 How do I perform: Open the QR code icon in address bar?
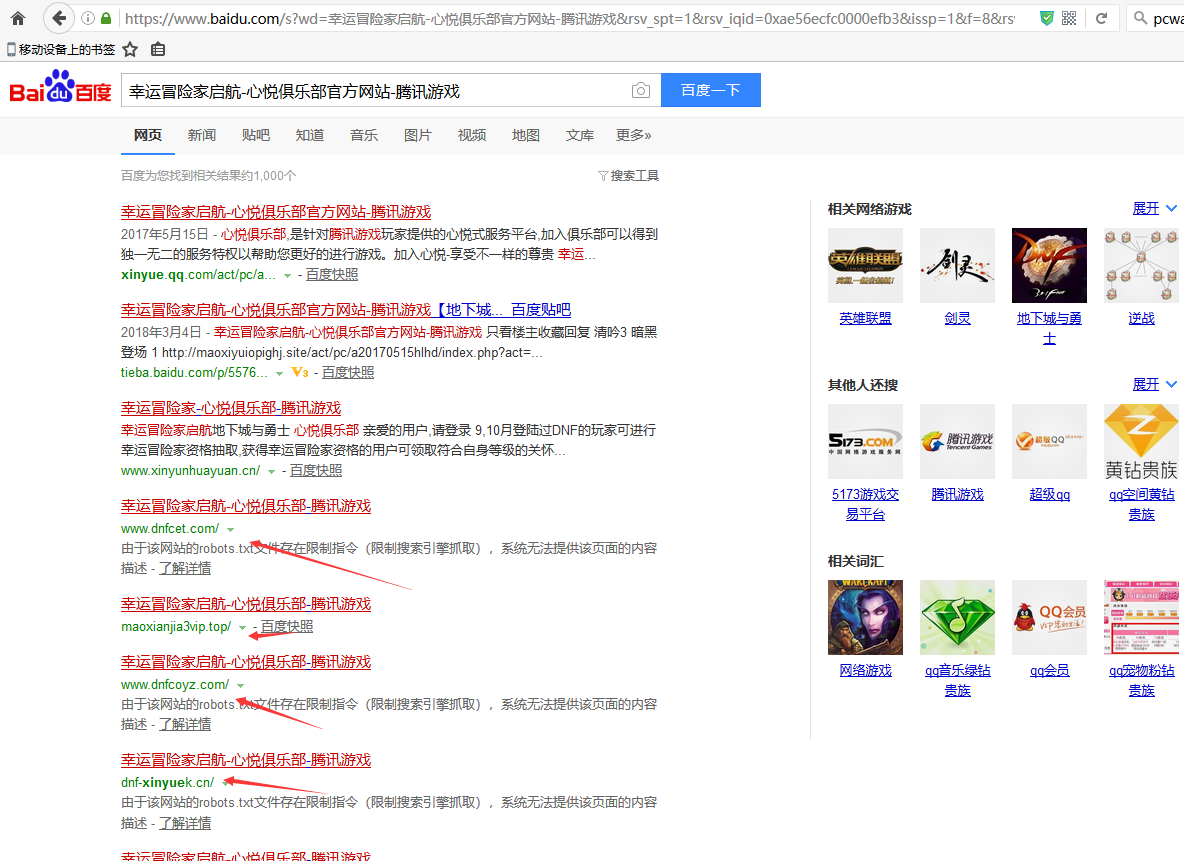pyautogui.click(x=1068, y=18)
